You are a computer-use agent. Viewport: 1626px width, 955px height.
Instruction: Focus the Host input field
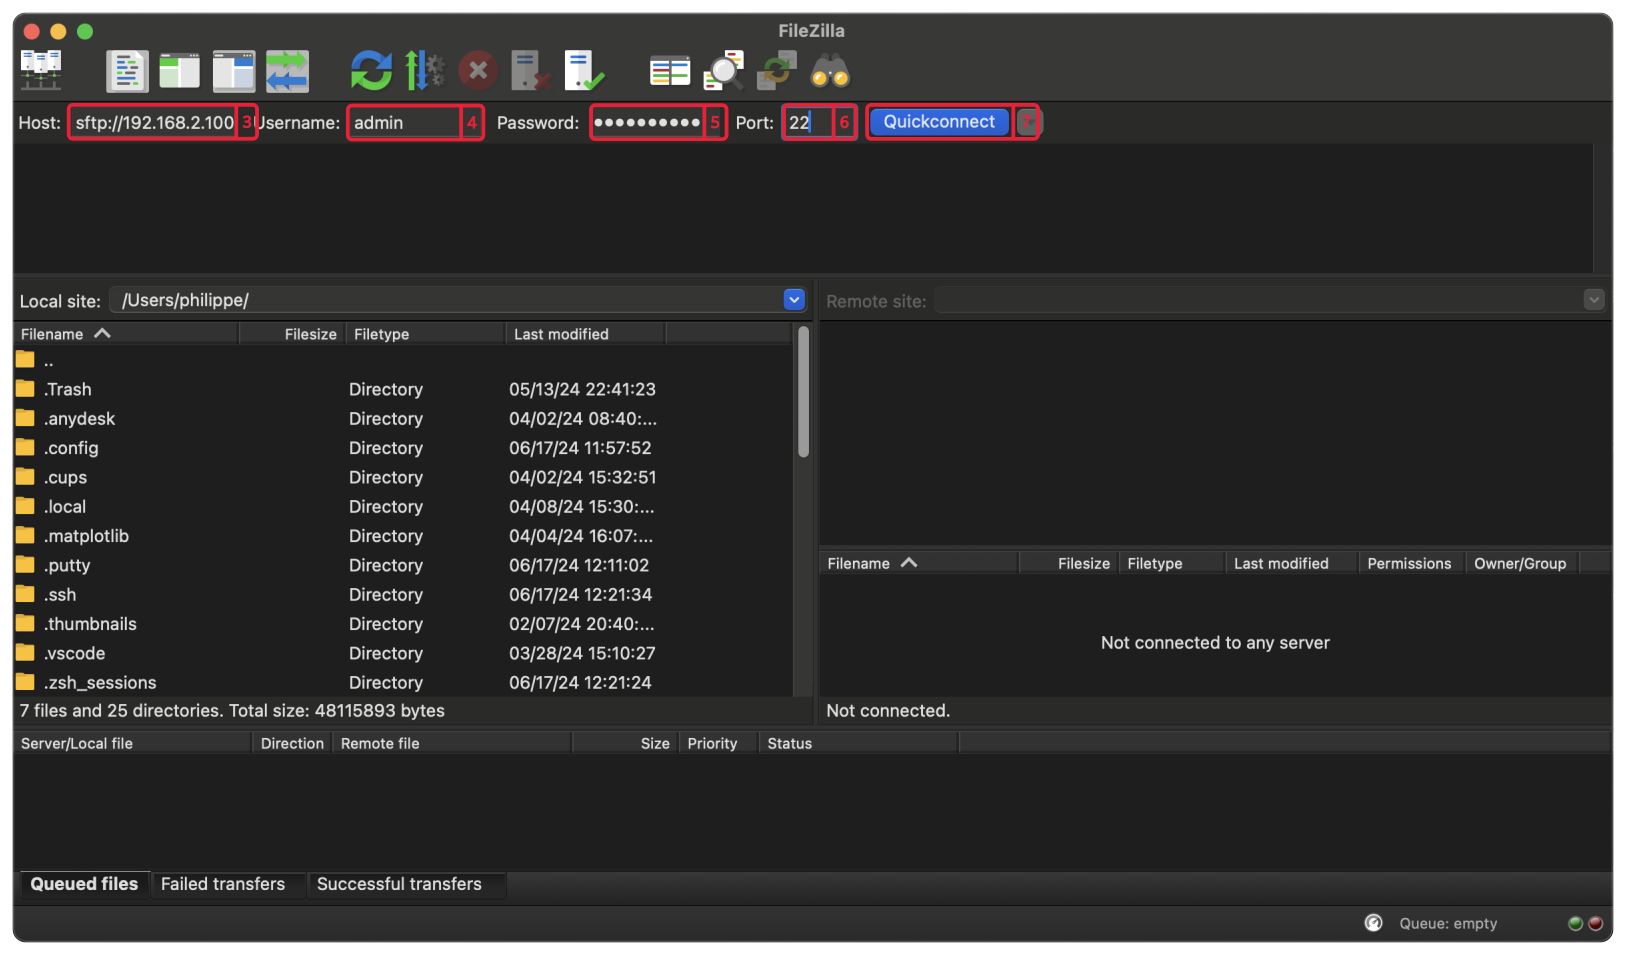point(153,123)
